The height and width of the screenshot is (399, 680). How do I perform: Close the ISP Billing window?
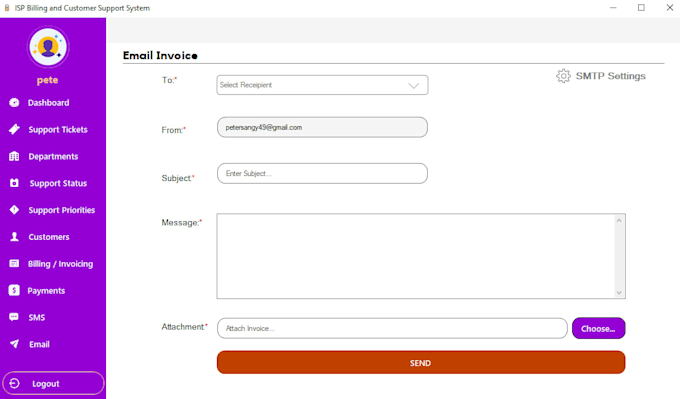pos(669,8)
